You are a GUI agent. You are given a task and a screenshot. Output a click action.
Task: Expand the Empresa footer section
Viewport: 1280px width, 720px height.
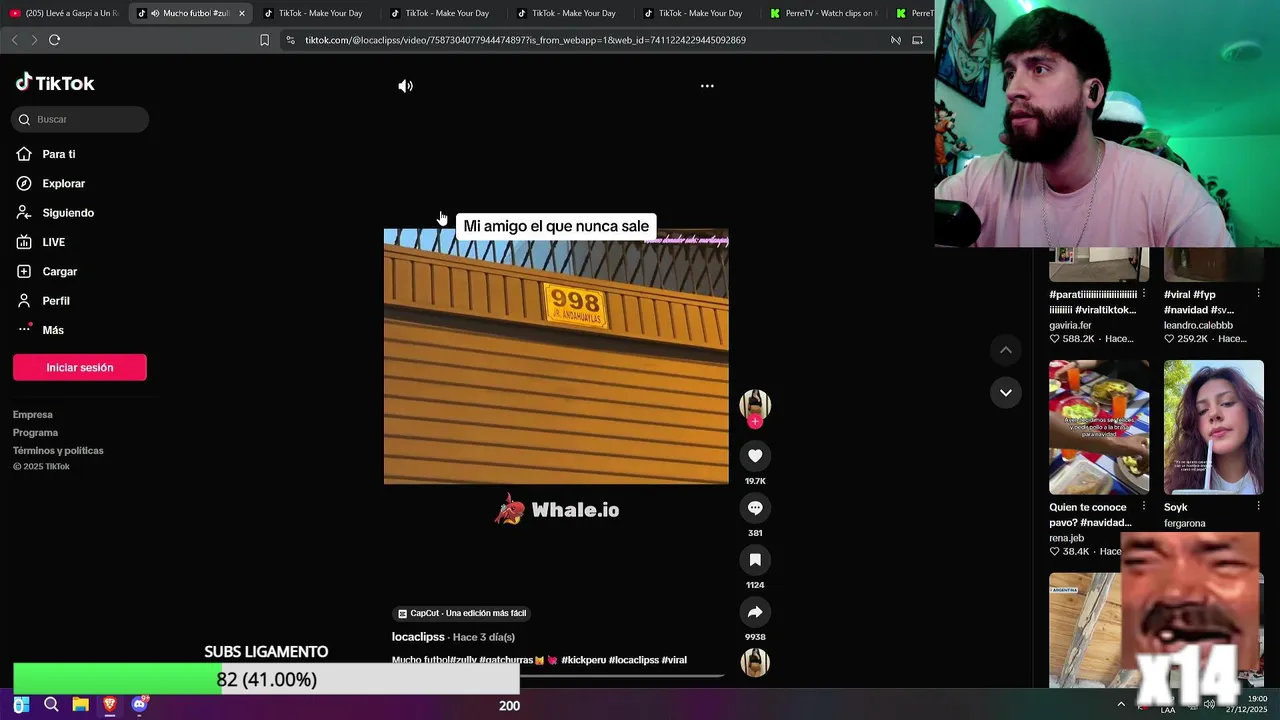tap(33, 415)
